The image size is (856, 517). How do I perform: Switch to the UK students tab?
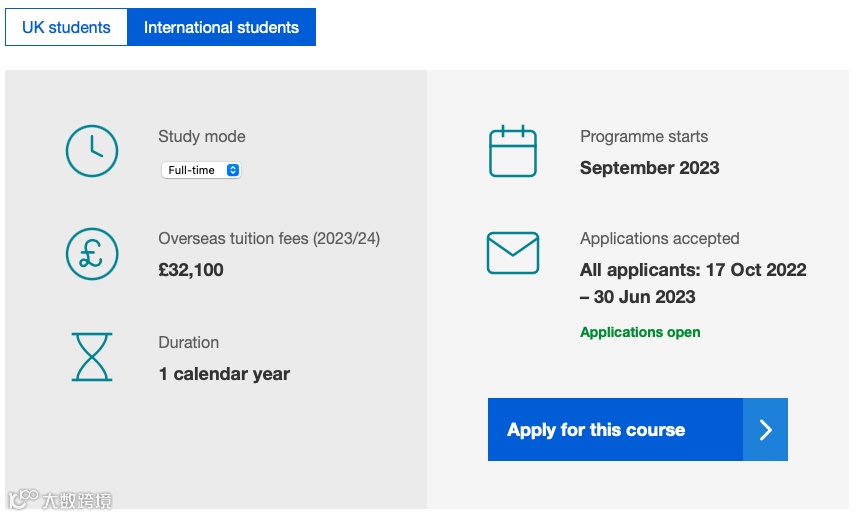tap(66, 27)
